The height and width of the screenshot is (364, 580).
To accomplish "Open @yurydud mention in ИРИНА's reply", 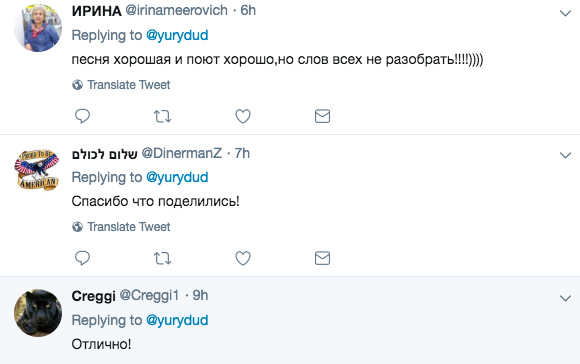I will pos(177,36).
